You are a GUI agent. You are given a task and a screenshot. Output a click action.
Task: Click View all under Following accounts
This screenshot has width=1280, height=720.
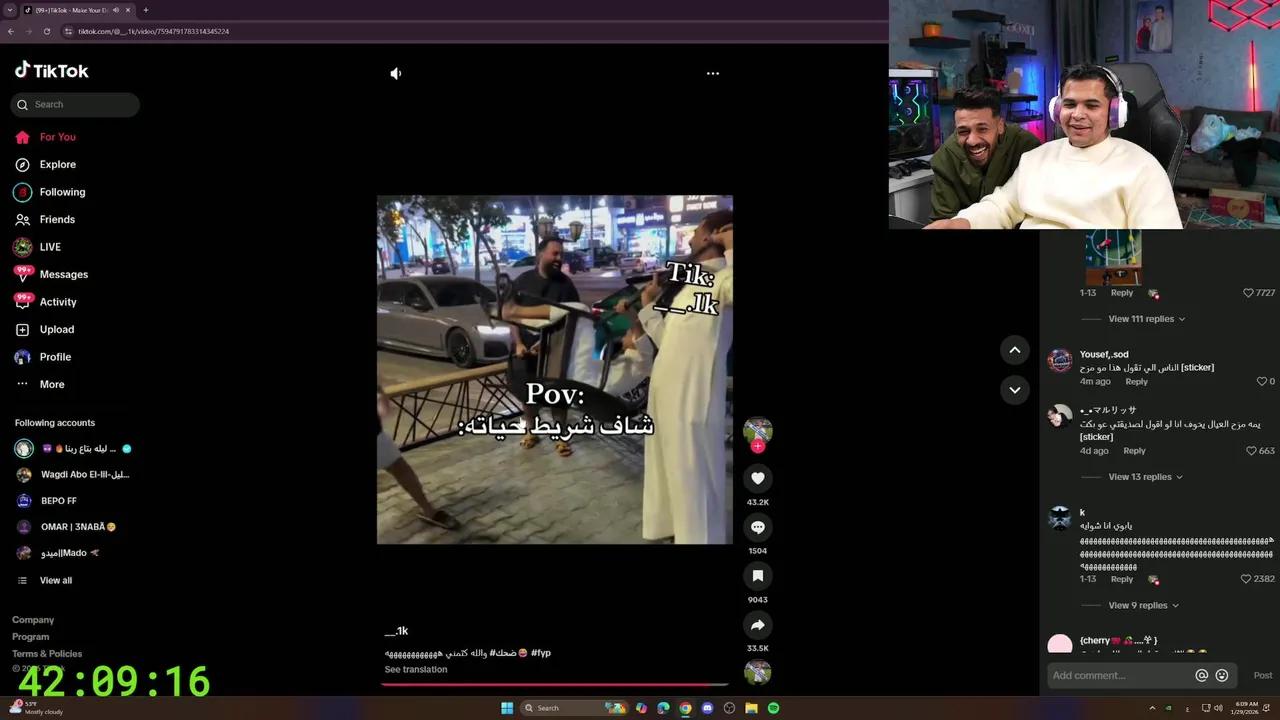pos(55,580)
